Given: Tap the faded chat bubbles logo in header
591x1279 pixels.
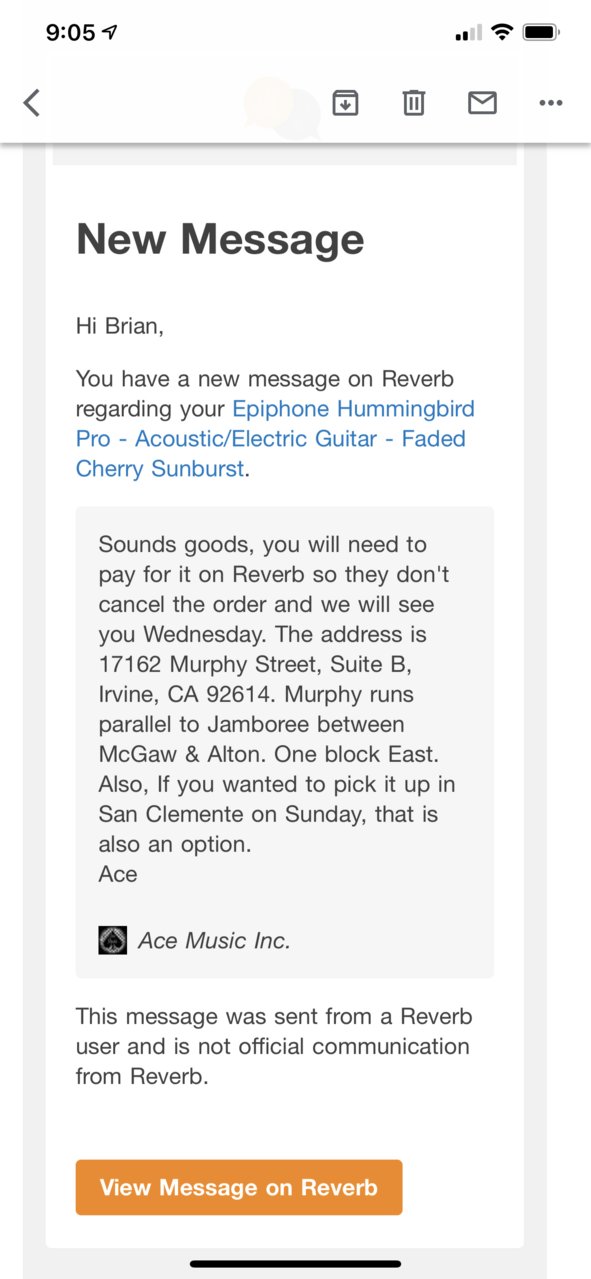Looking at the screenshot, I should click(x=282, y=106).
